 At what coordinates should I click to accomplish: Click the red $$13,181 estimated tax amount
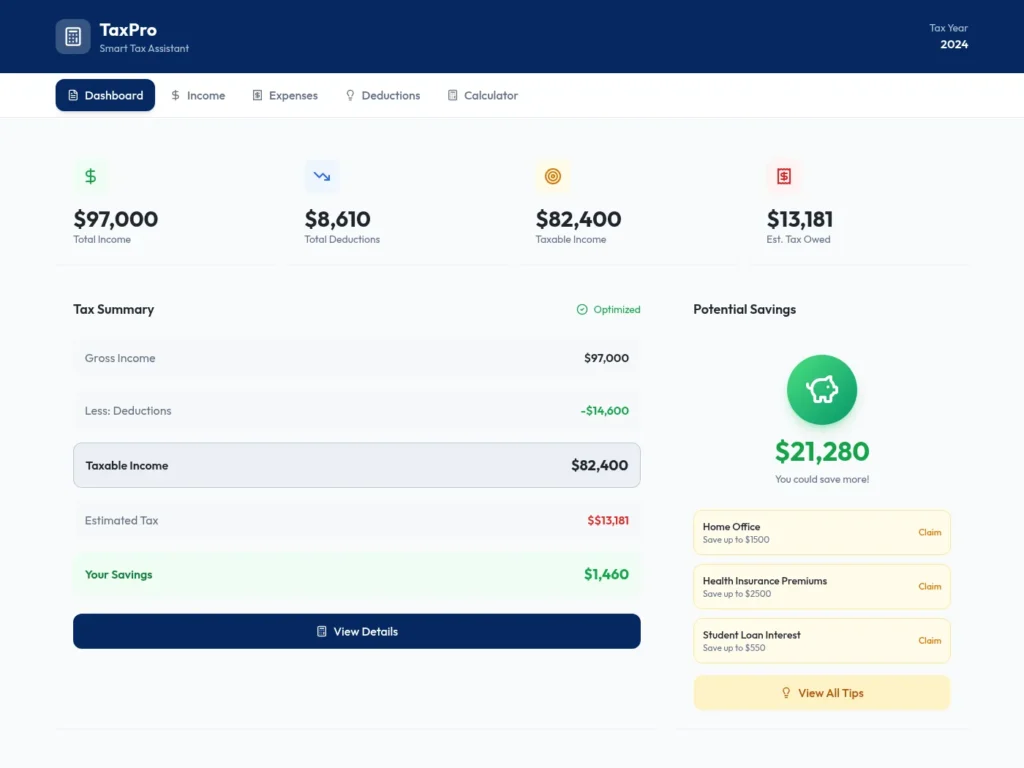pos(608,520)
